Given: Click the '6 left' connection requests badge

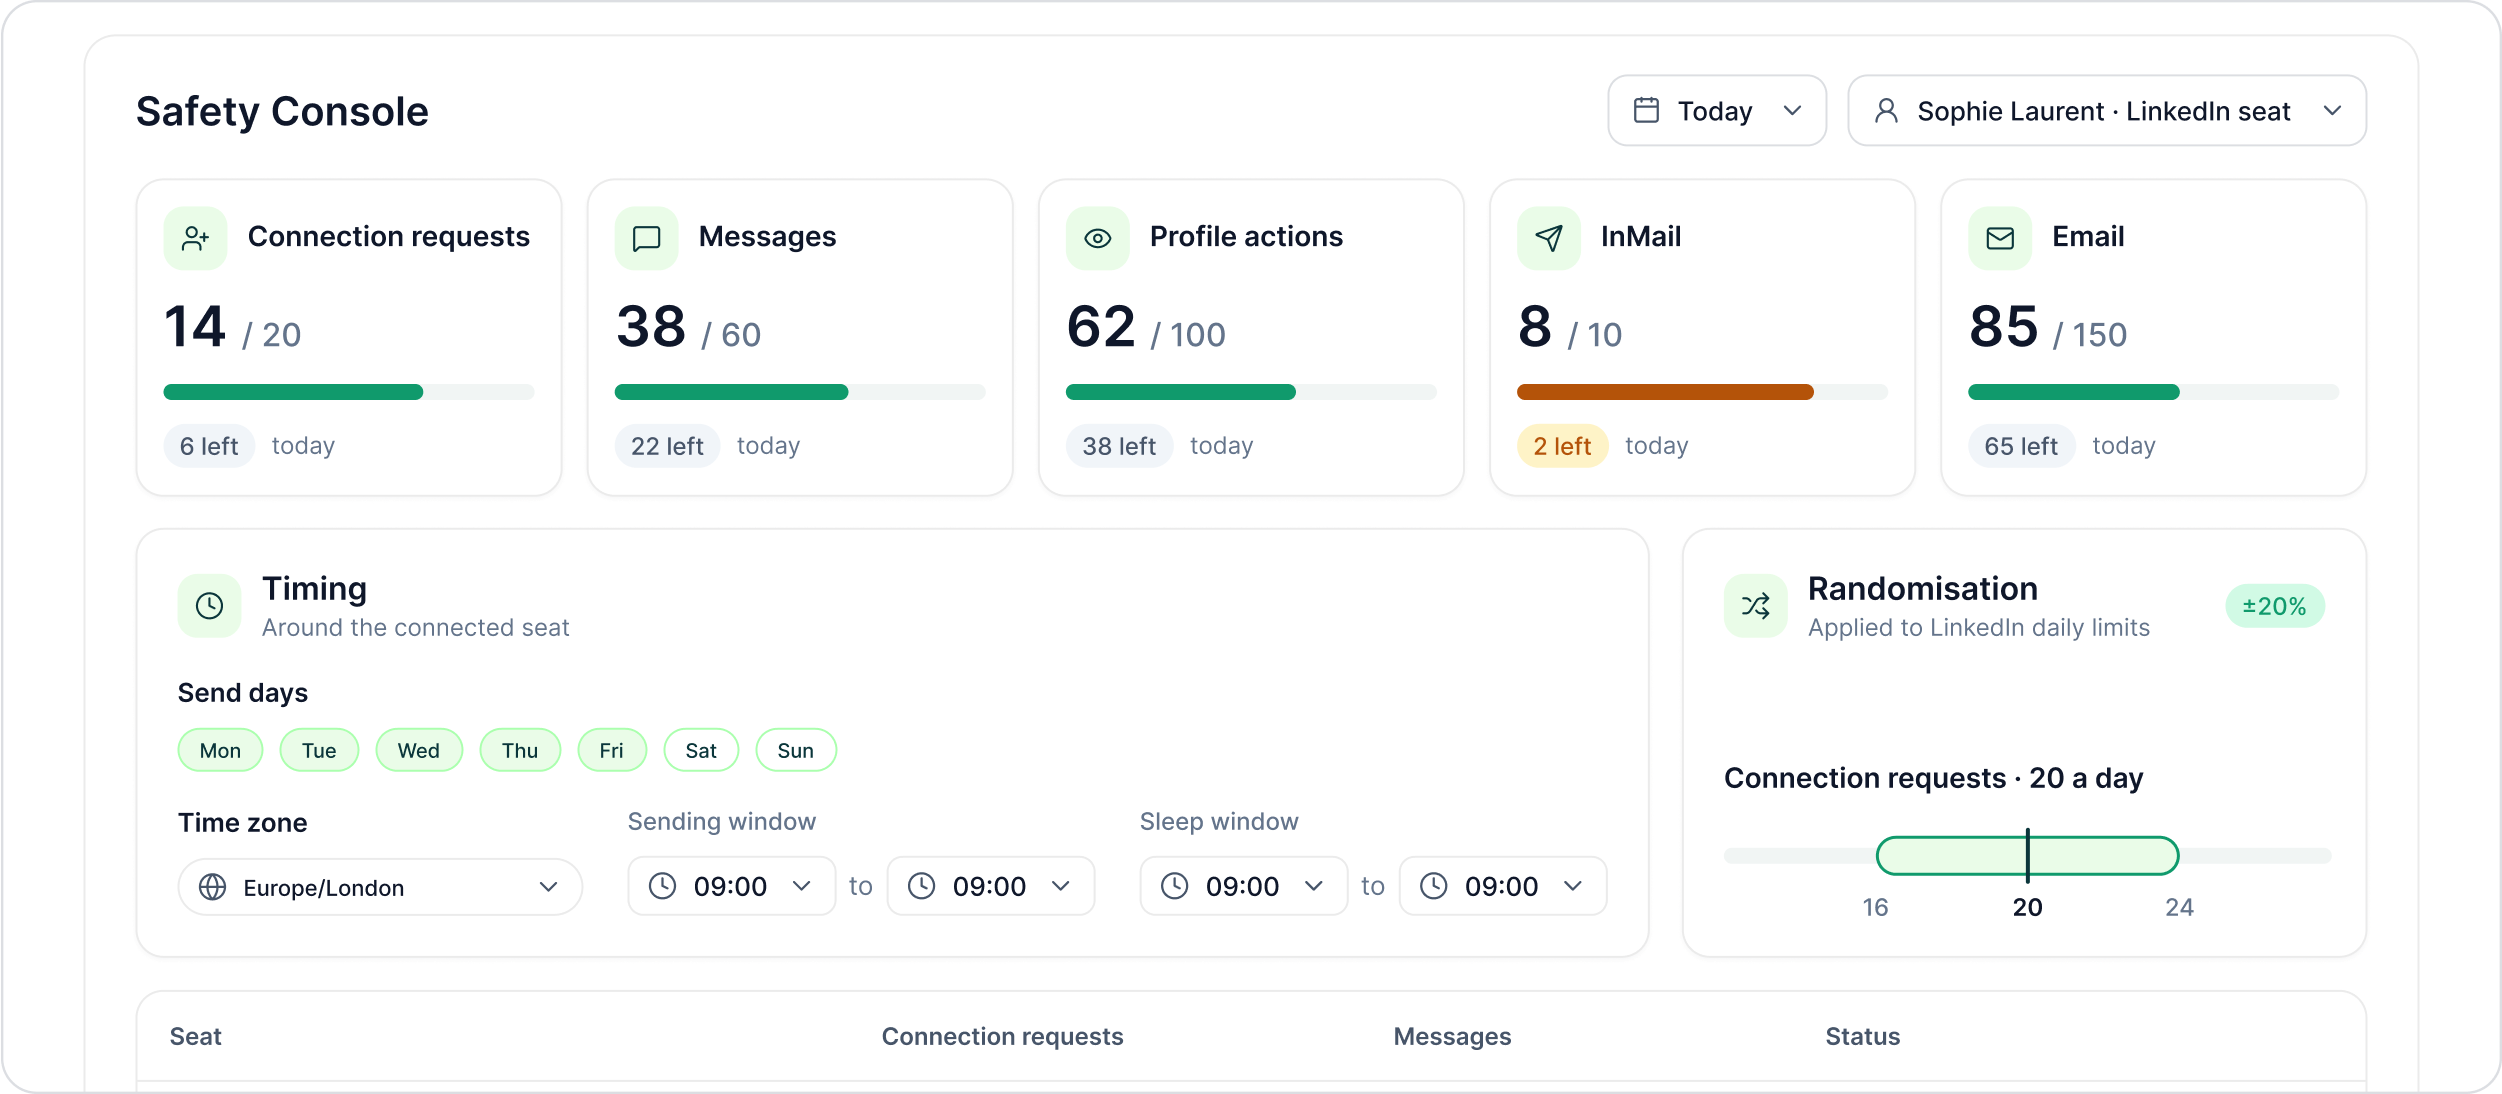Looking at the screenshot, I should pyautogui.click(x=209, y=446).
